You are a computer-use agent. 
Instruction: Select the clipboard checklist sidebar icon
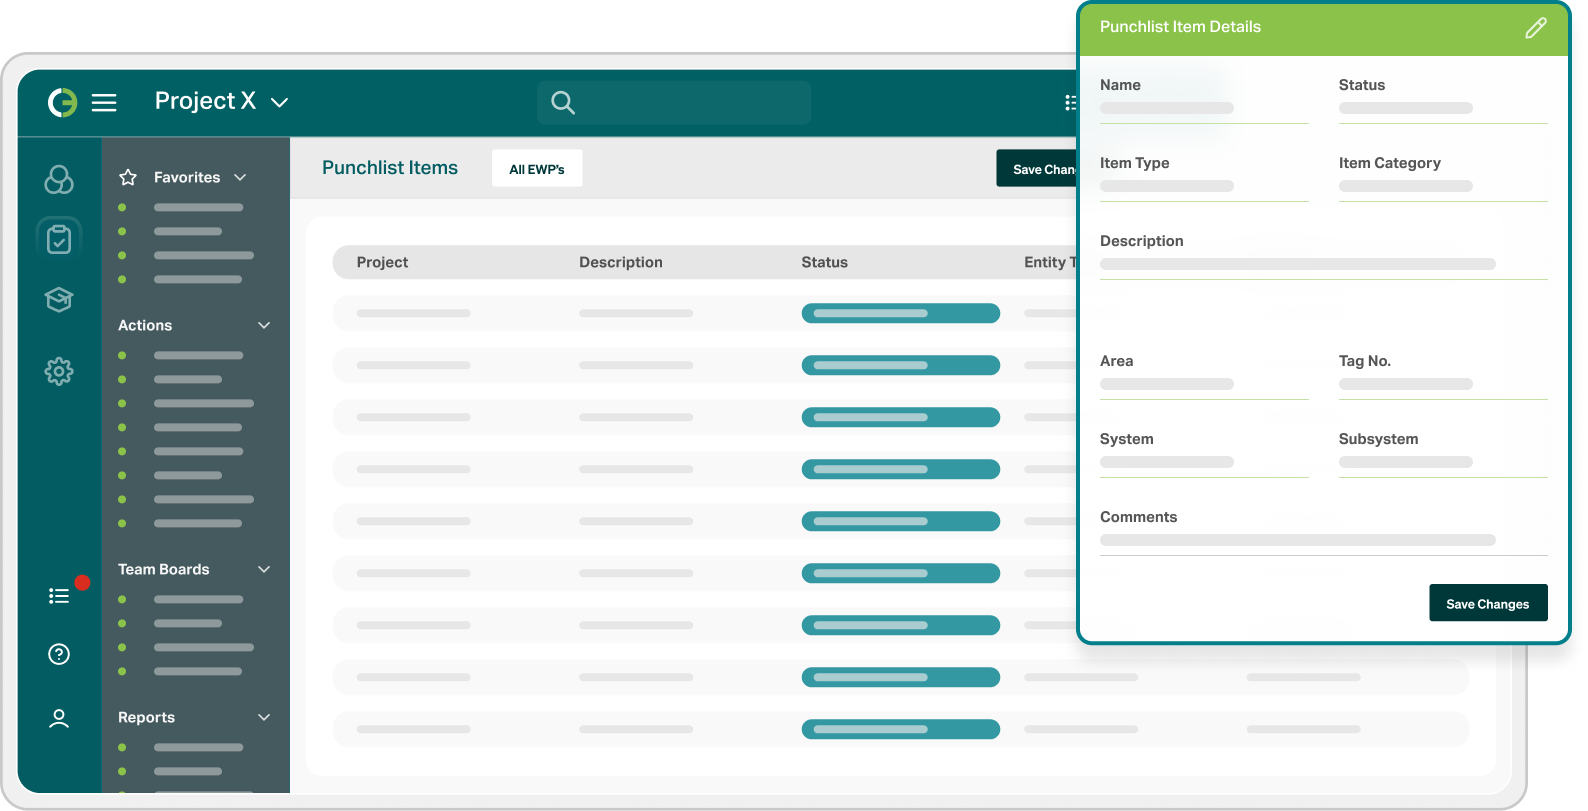(x=59, y=239)
